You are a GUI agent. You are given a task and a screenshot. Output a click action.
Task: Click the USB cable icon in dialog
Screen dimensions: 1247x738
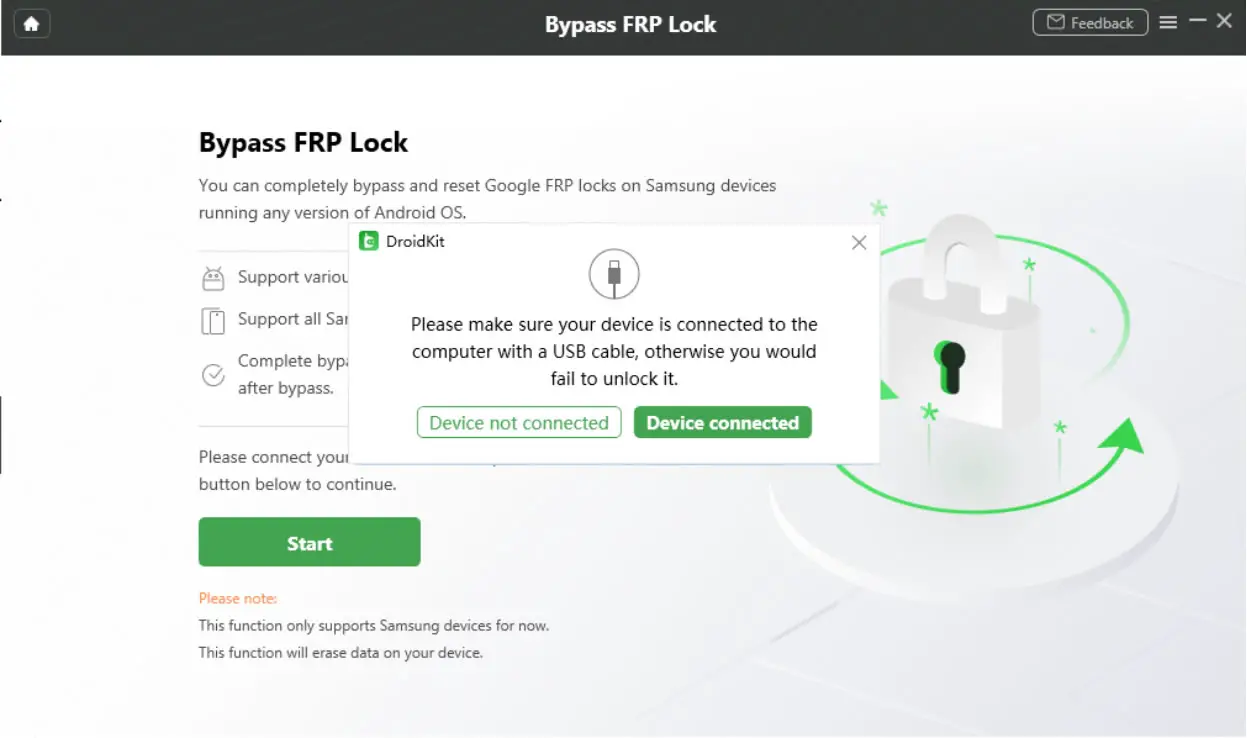coord(614,274)
